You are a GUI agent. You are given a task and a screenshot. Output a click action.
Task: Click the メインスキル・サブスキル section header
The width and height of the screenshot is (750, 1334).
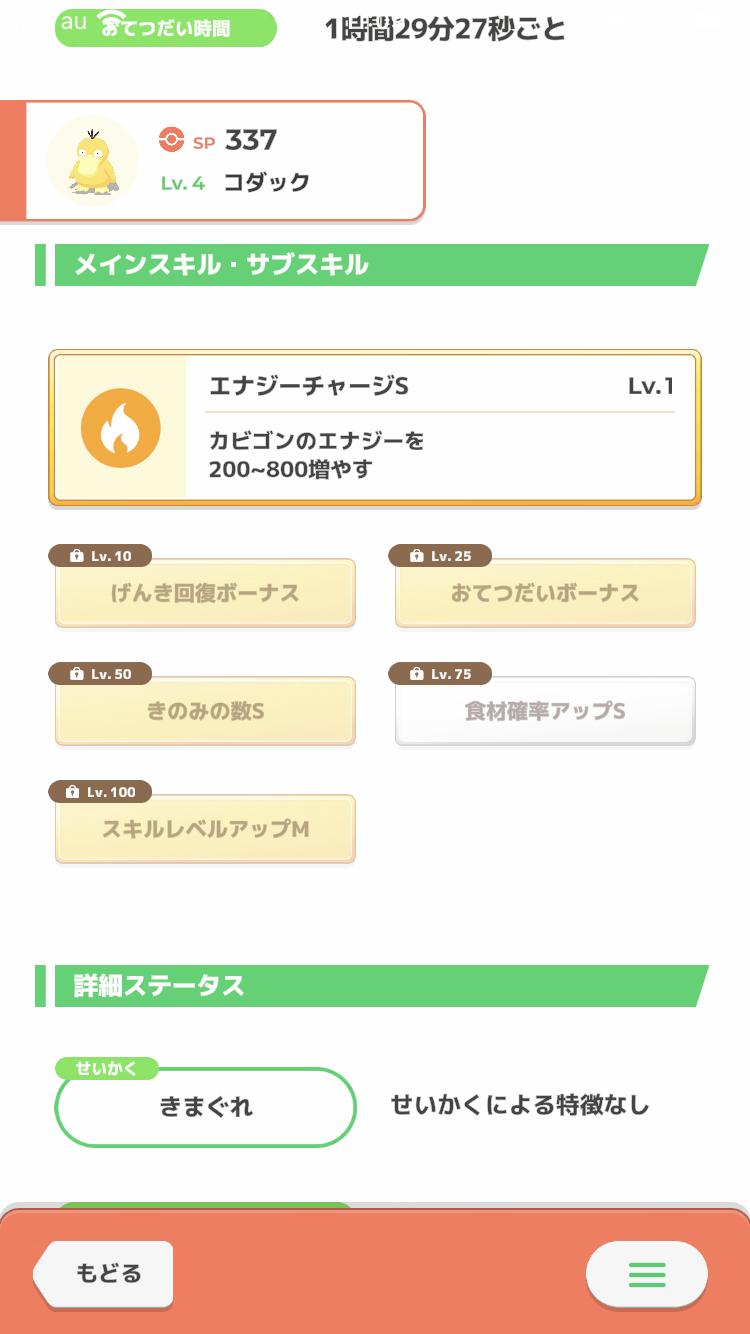tap(221, 265)
